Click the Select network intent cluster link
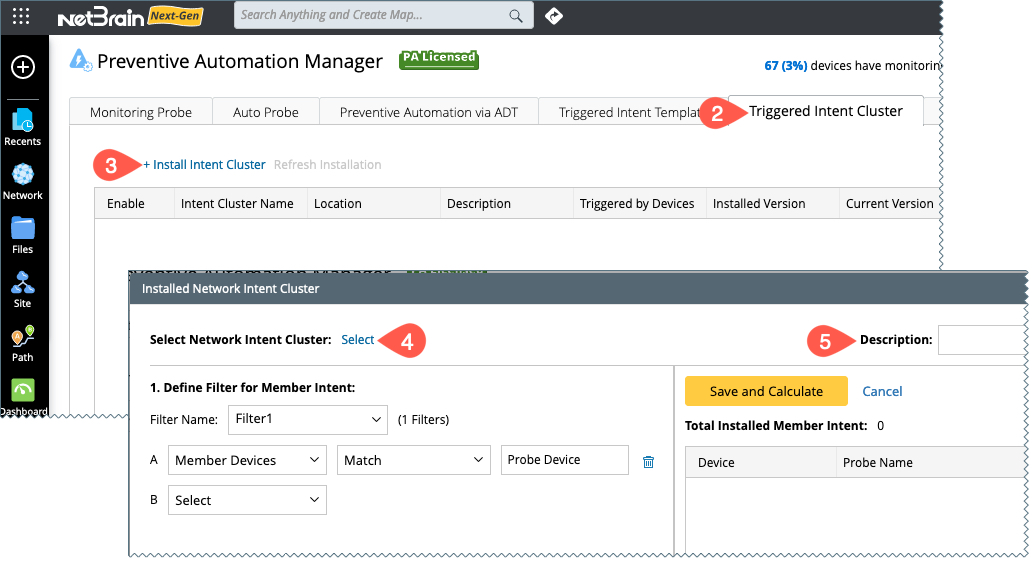 (358, 340)
